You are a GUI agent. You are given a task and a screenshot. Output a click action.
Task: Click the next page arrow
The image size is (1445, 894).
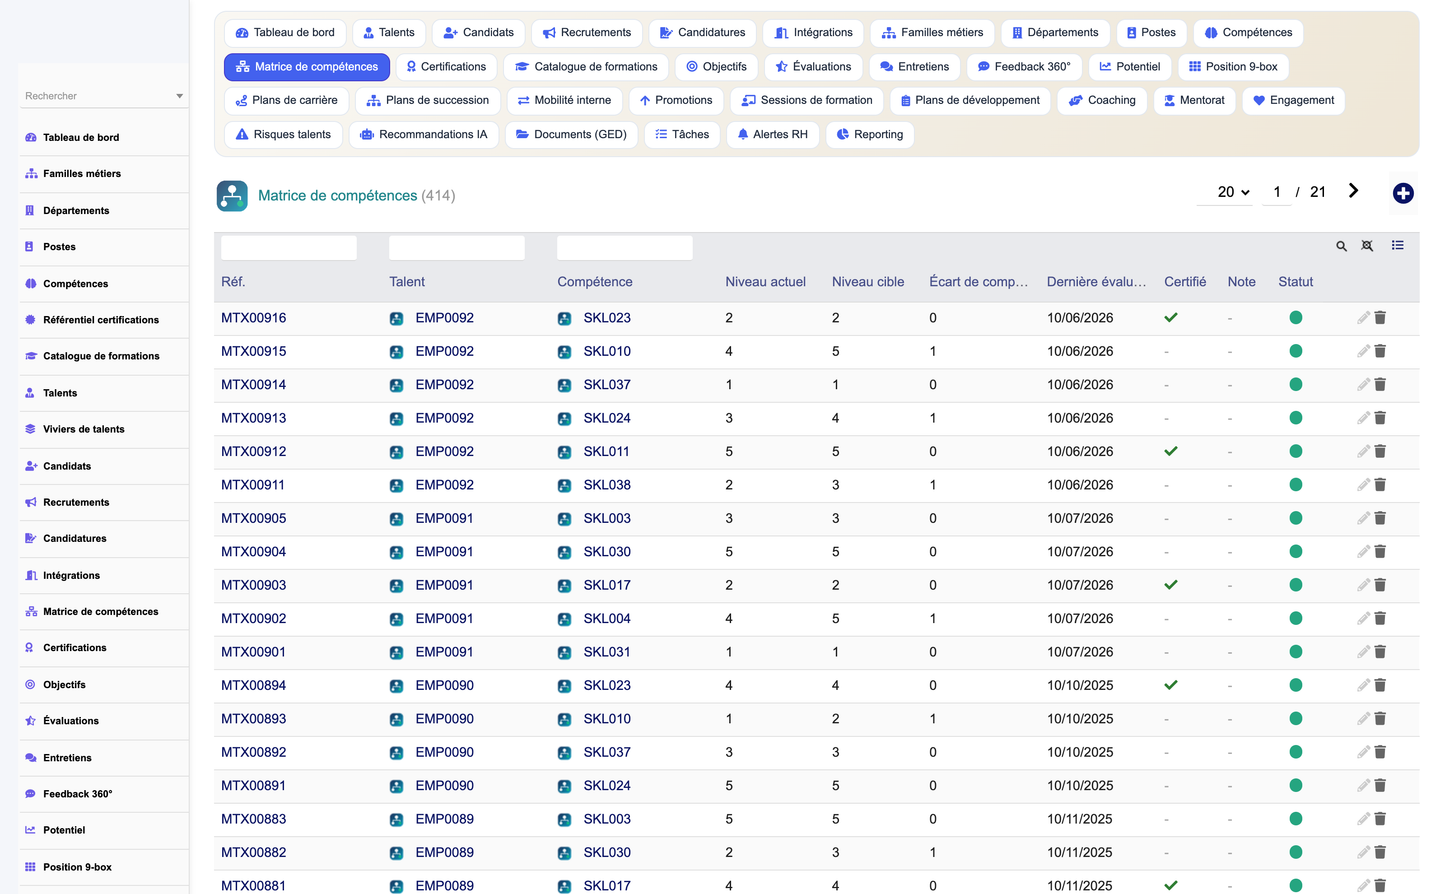(x=1353, y=191)
